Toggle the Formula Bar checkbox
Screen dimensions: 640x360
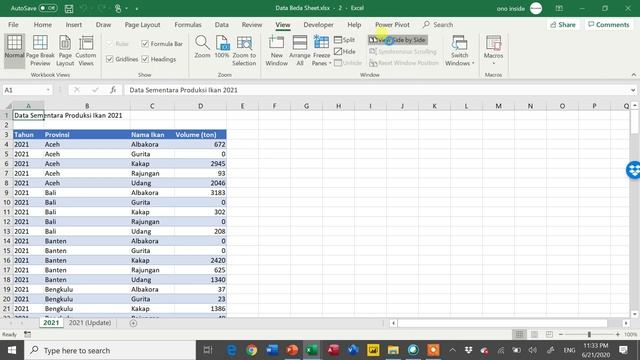tap(145, 44)
